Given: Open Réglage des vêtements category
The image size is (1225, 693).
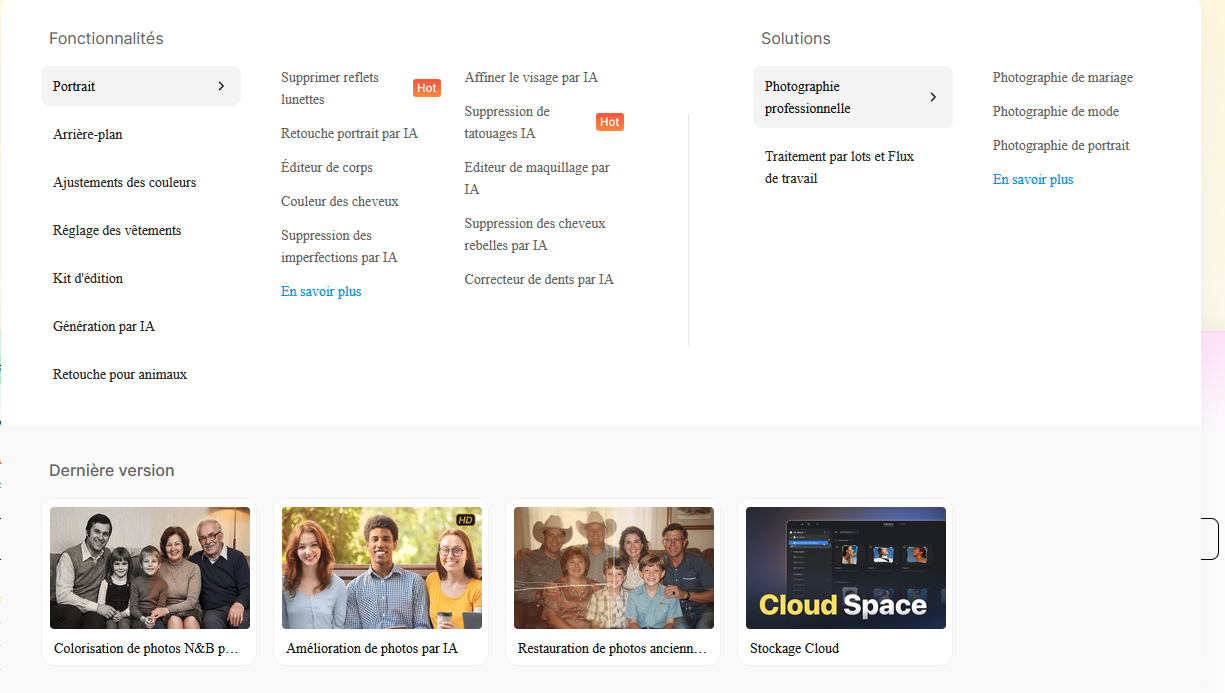Looking at the screenshot, I should click(117, 230).
